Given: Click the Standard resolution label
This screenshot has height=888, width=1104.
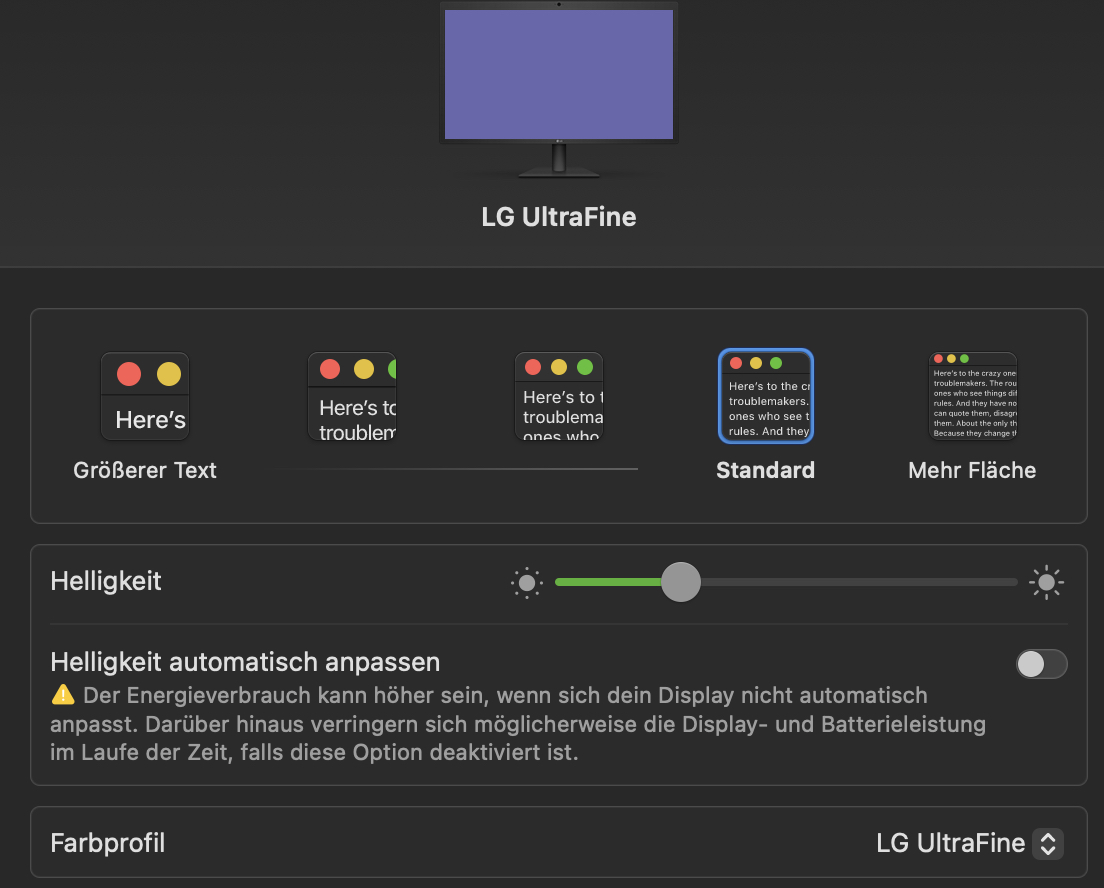Looking at the screenshot, I should coord(765,470).
